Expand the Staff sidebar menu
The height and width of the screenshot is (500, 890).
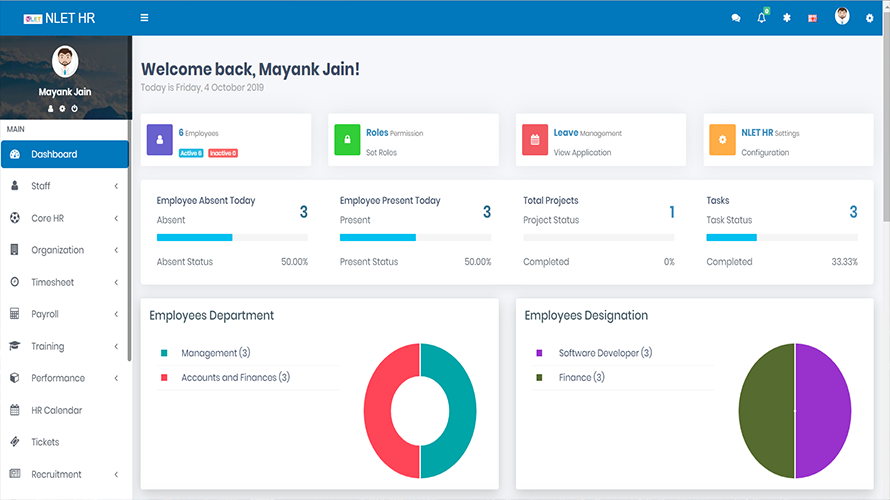pos(65,186)
